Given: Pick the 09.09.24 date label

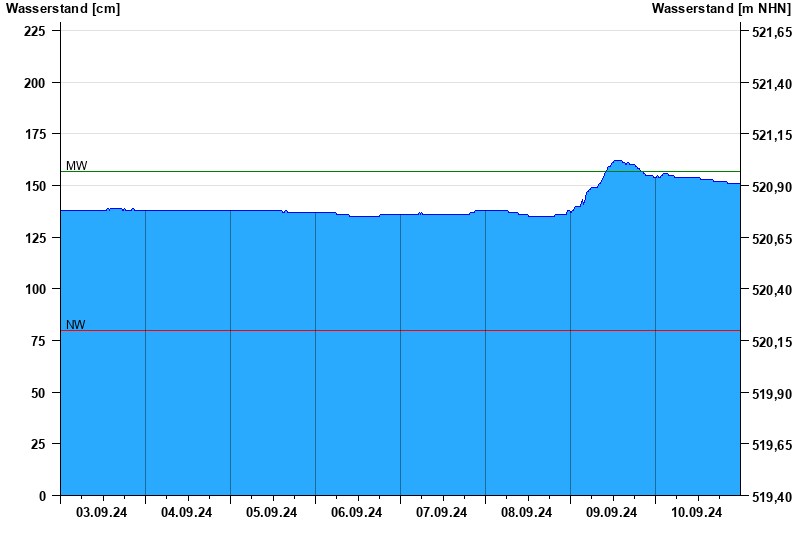Looking at the screenshot, I should pyautogui.click(x=611, y=512).
